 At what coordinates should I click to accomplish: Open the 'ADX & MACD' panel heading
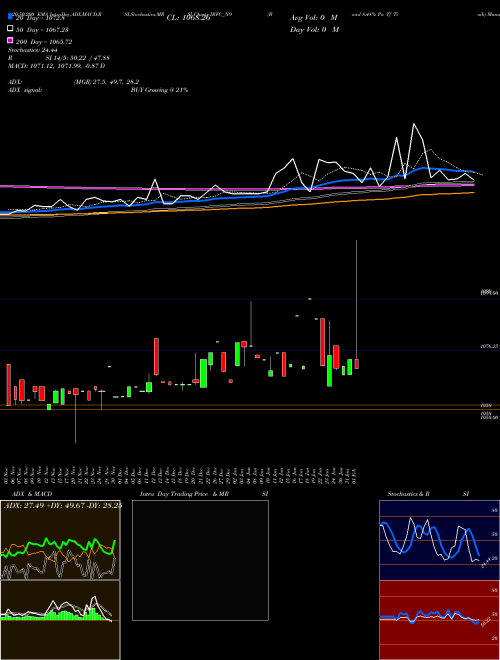coord(32,494)
